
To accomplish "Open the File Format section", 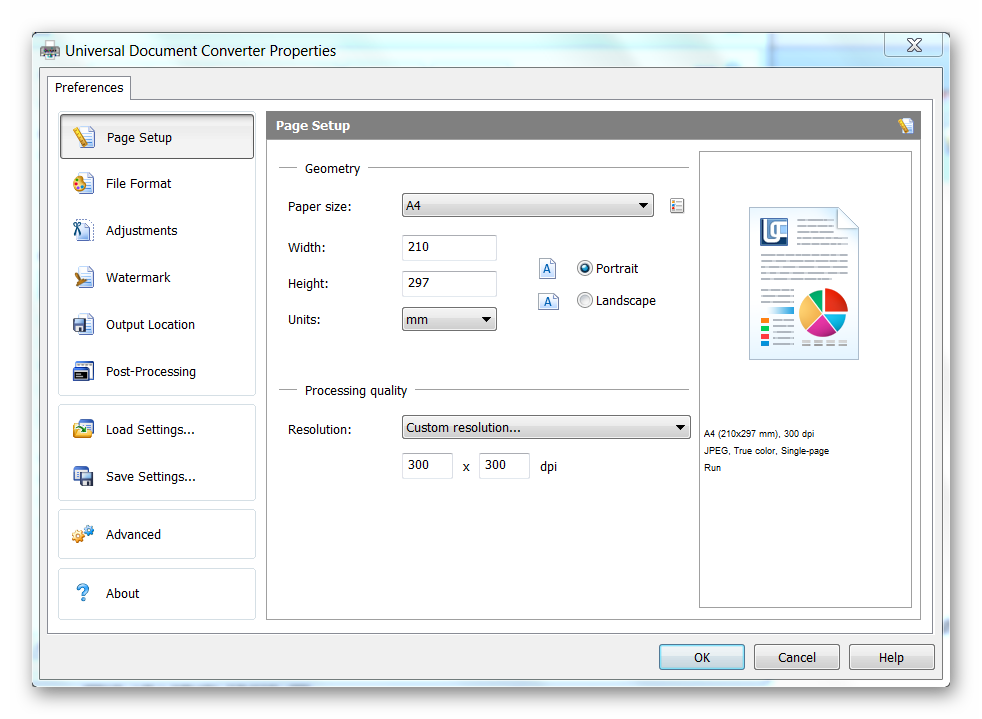I will 157,184.
